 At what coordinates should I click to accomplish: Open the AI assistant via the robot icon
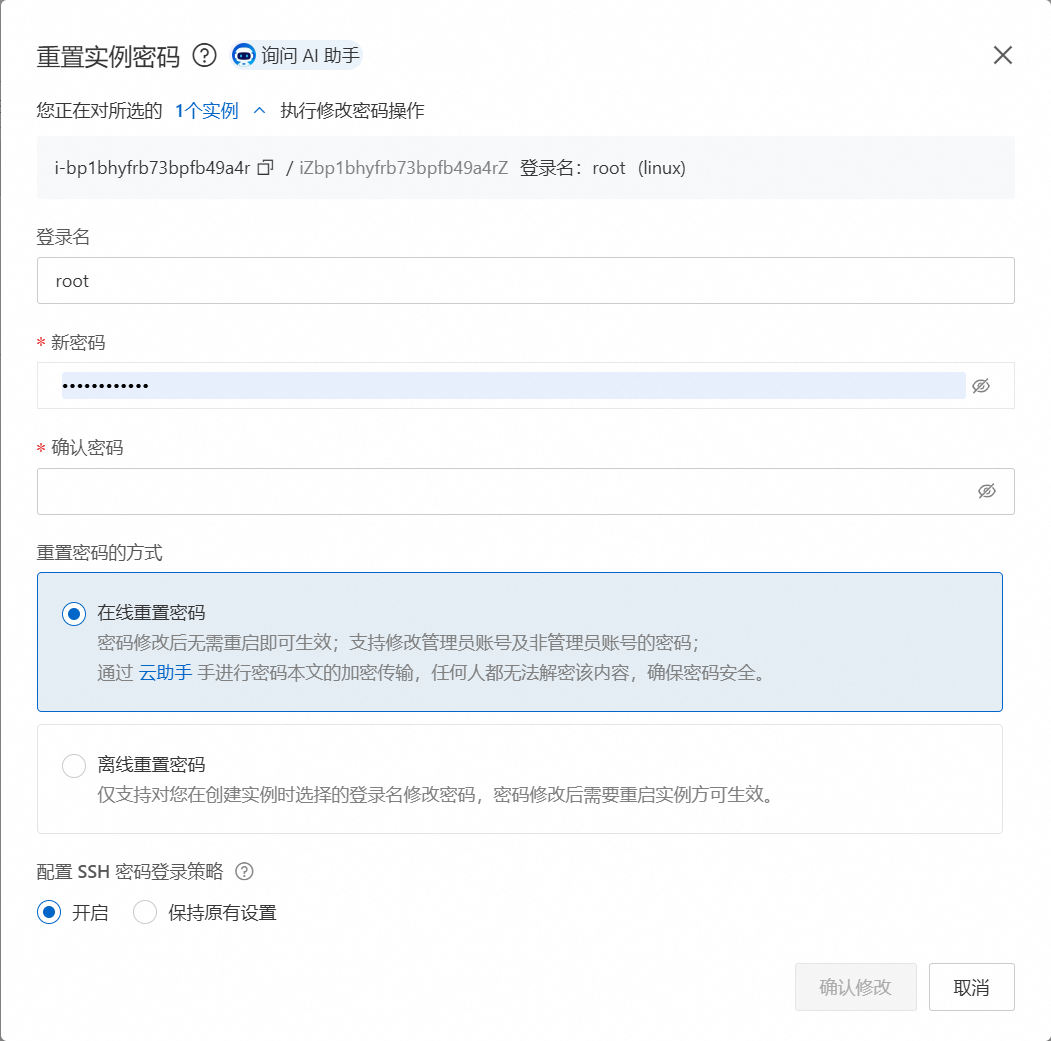coord(243,56)
